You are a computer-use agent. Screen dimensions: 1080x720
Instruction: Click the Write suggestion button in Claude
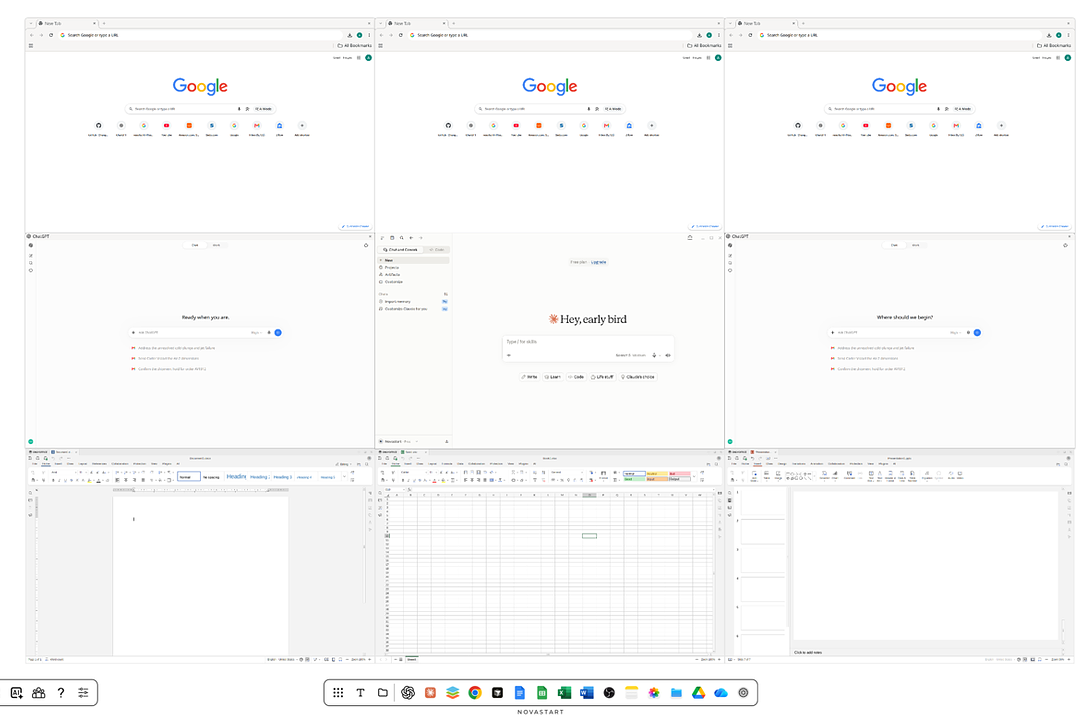530,377
